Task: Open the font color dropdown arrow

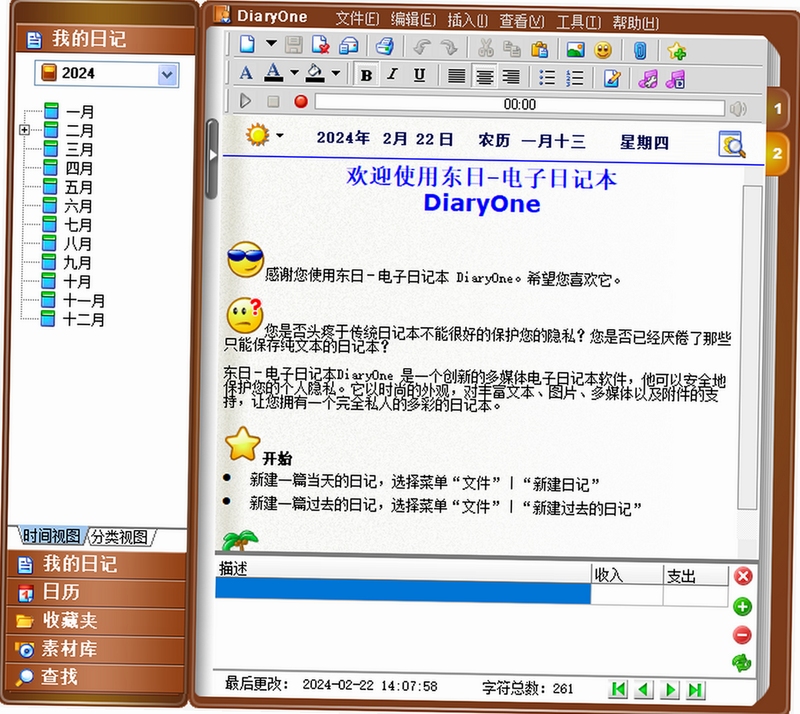Action: point(294,72)
